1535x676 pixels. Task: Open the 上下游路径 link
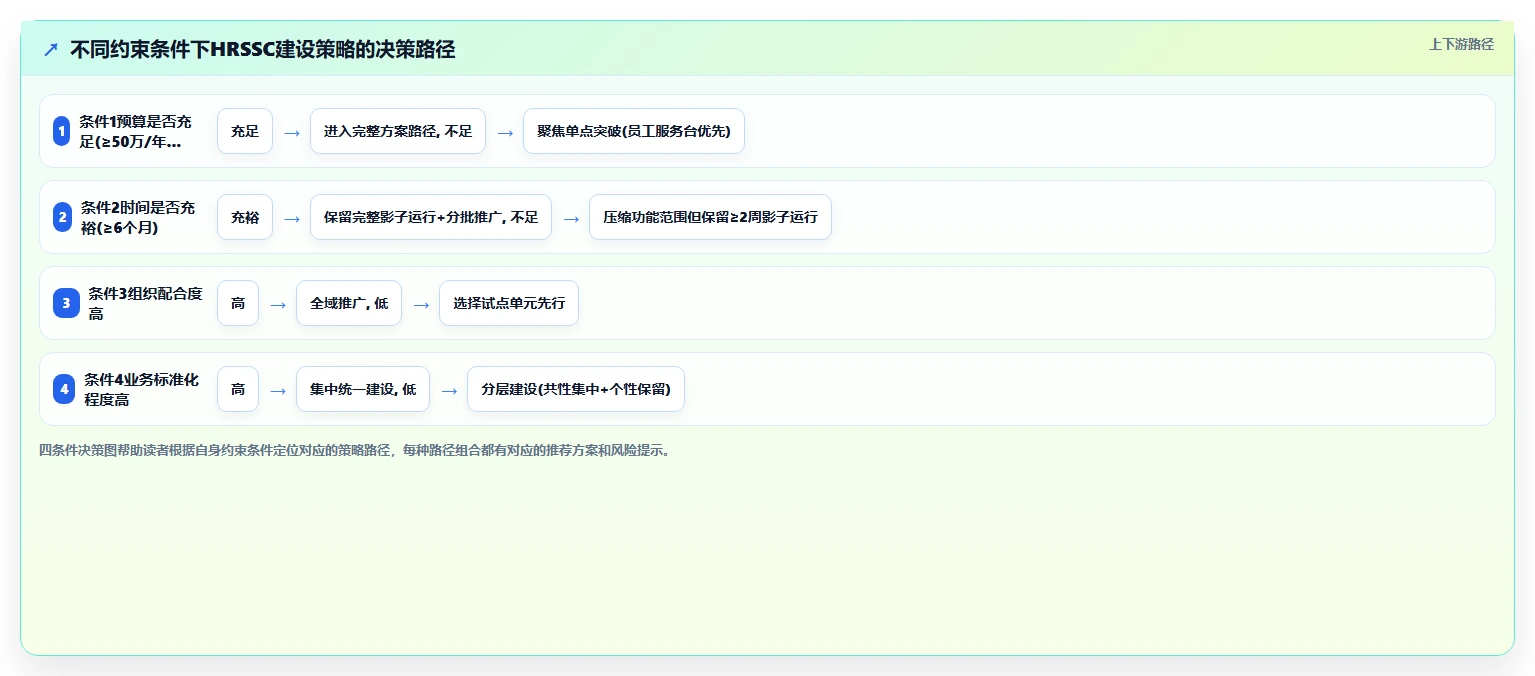pos(1461,44)
